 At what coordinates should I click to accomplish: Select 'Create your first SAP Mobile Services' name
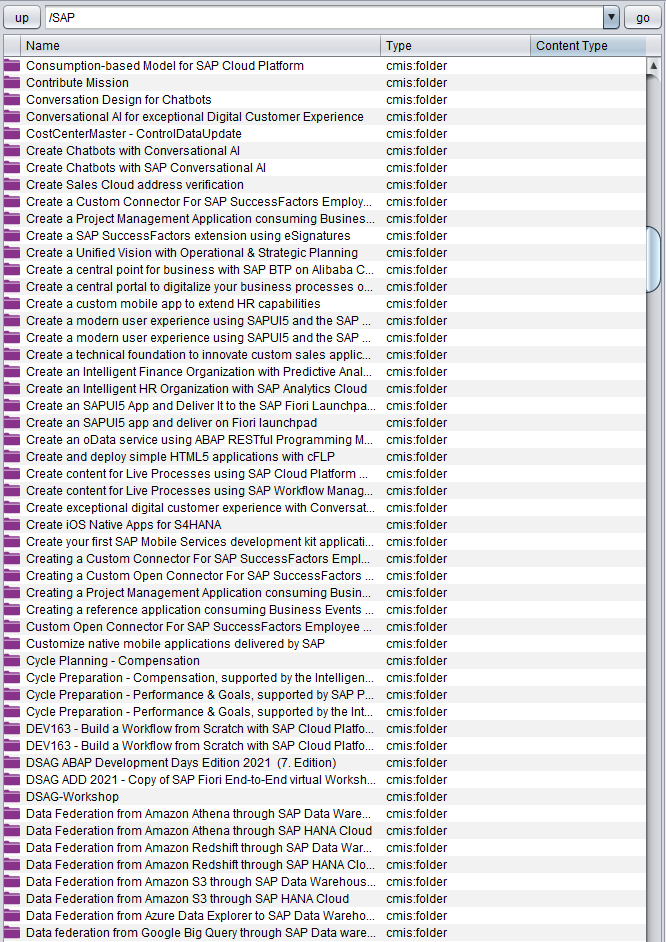[x=200, y=542]
